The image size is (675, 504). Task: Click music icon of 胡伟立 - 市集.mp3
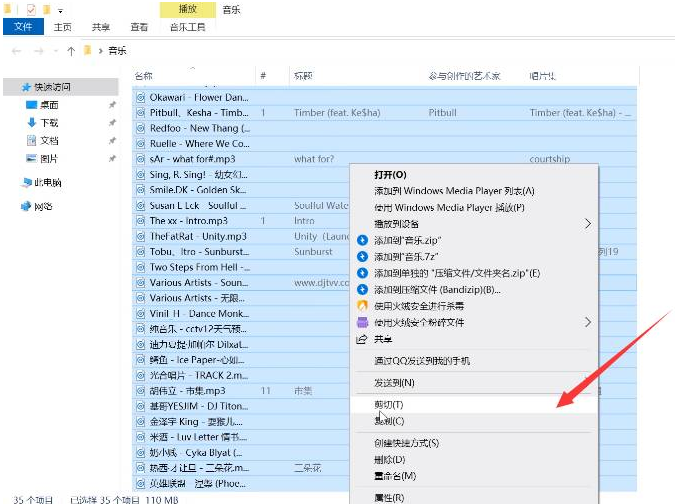point(140,391)
